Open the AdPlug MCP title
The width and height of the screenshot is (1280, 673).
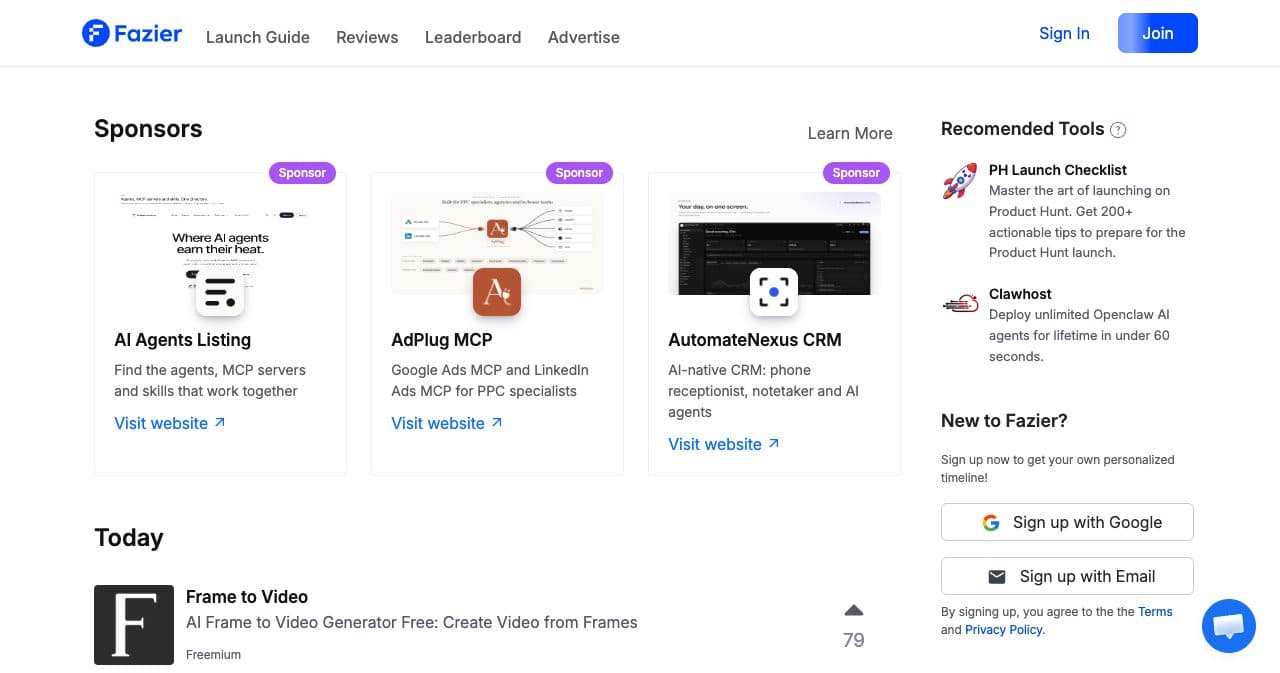point(442,340)
